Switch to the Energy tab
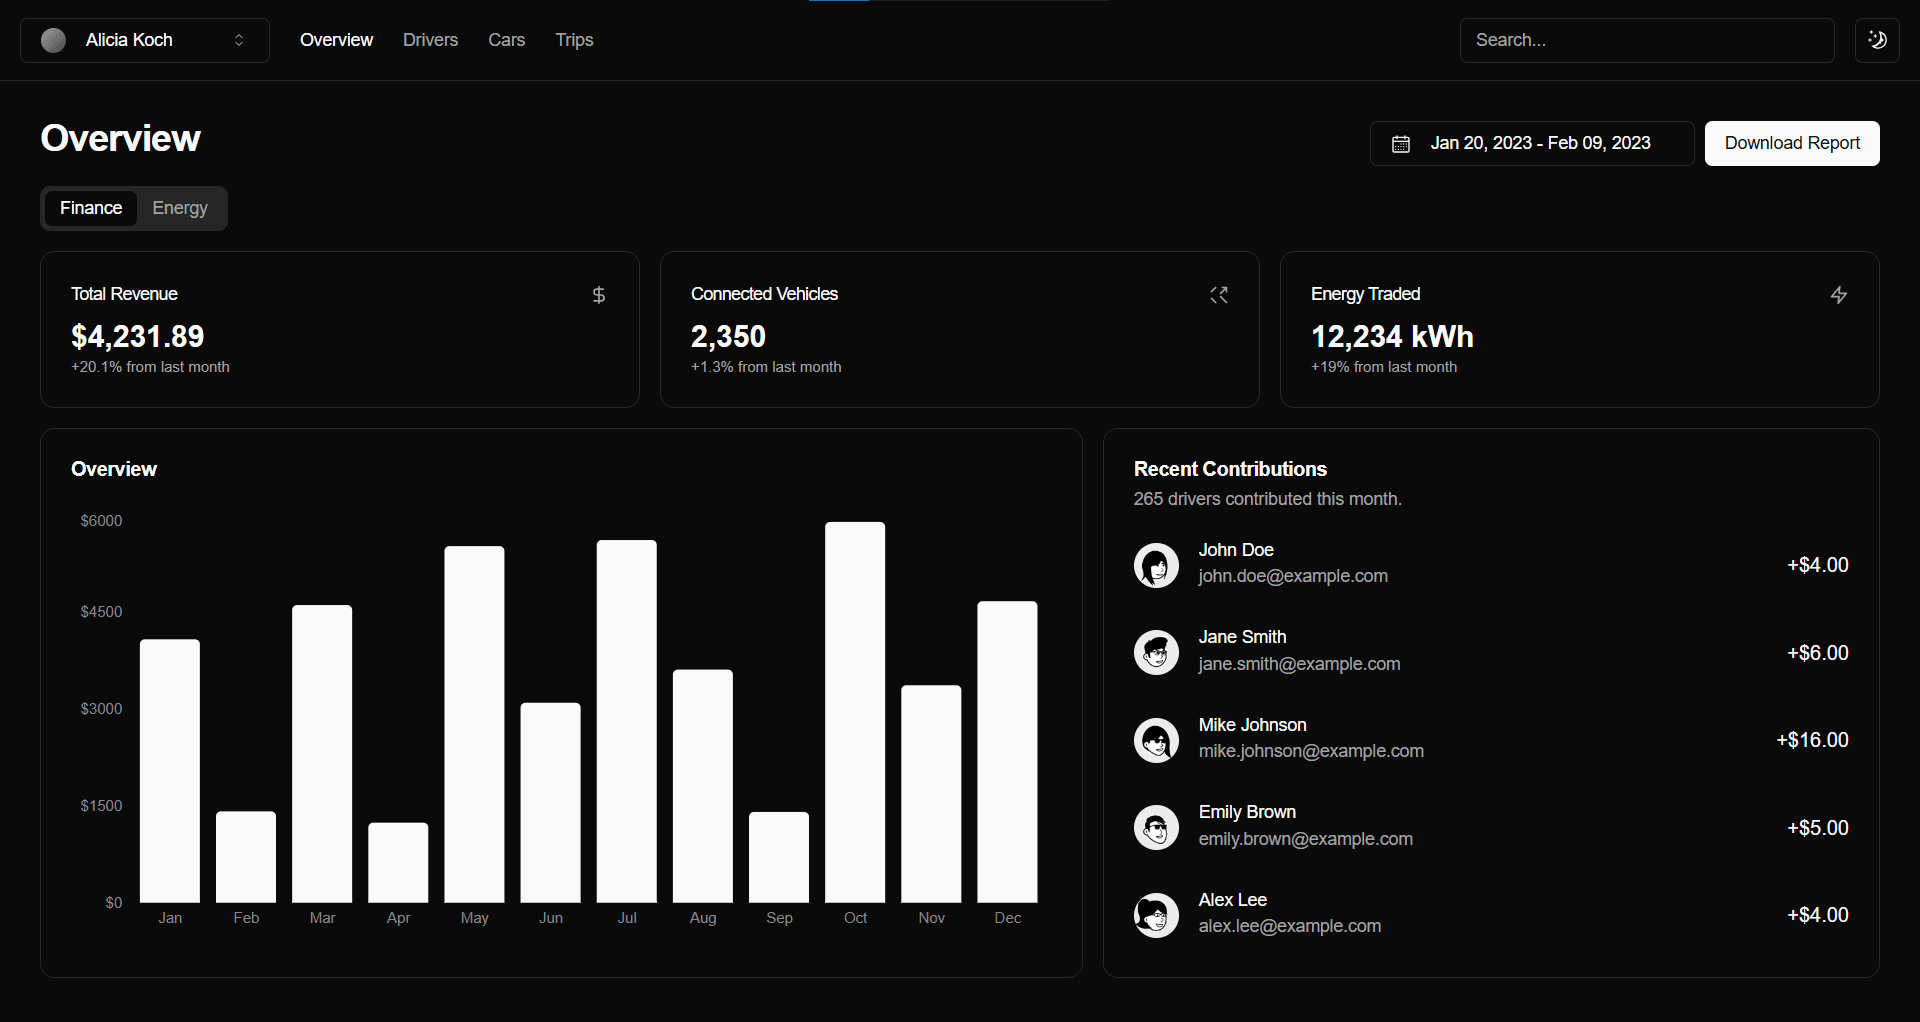Image resolution: width=1920 pixels, height=1022 pixels. click(x=180, y=208)
